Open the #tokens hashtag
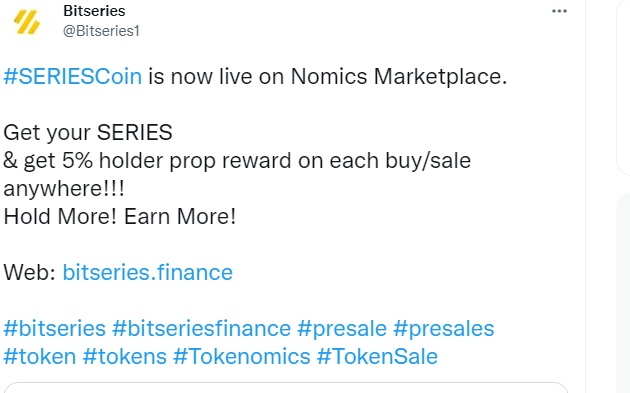This screenshot has width=630, height=393. [125, 356]
